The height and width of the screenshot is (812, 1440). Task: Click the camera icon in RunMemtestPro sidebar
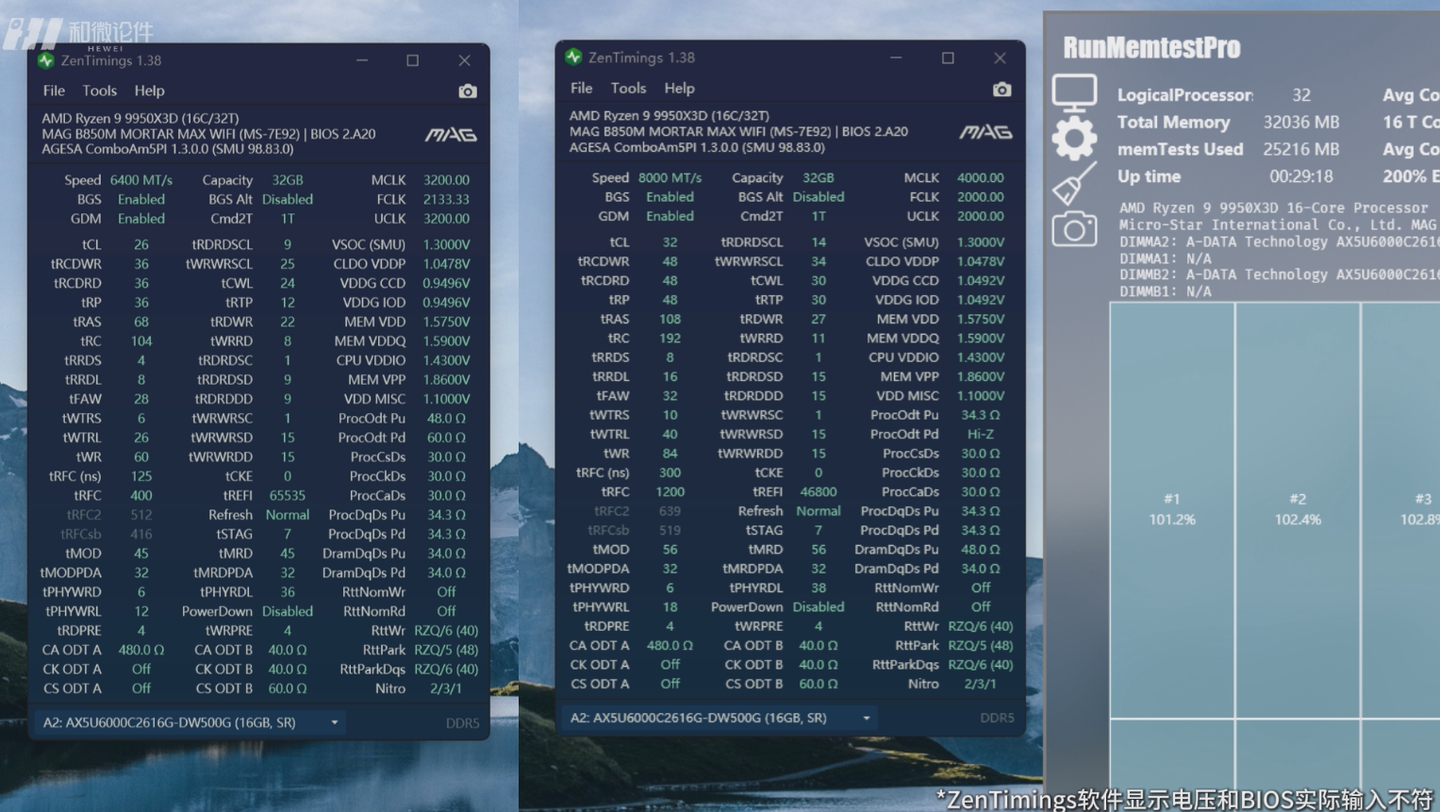[x=1074, y=230]
